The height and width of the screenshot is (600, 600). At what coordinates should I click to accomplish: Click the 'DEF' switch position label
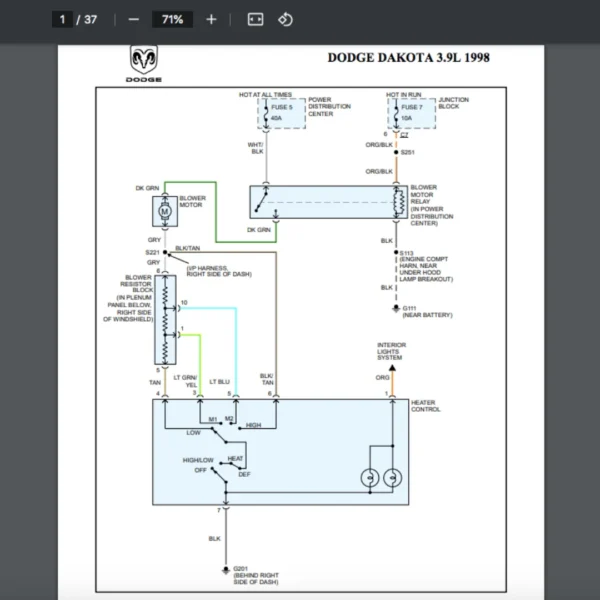pos(244,474)
